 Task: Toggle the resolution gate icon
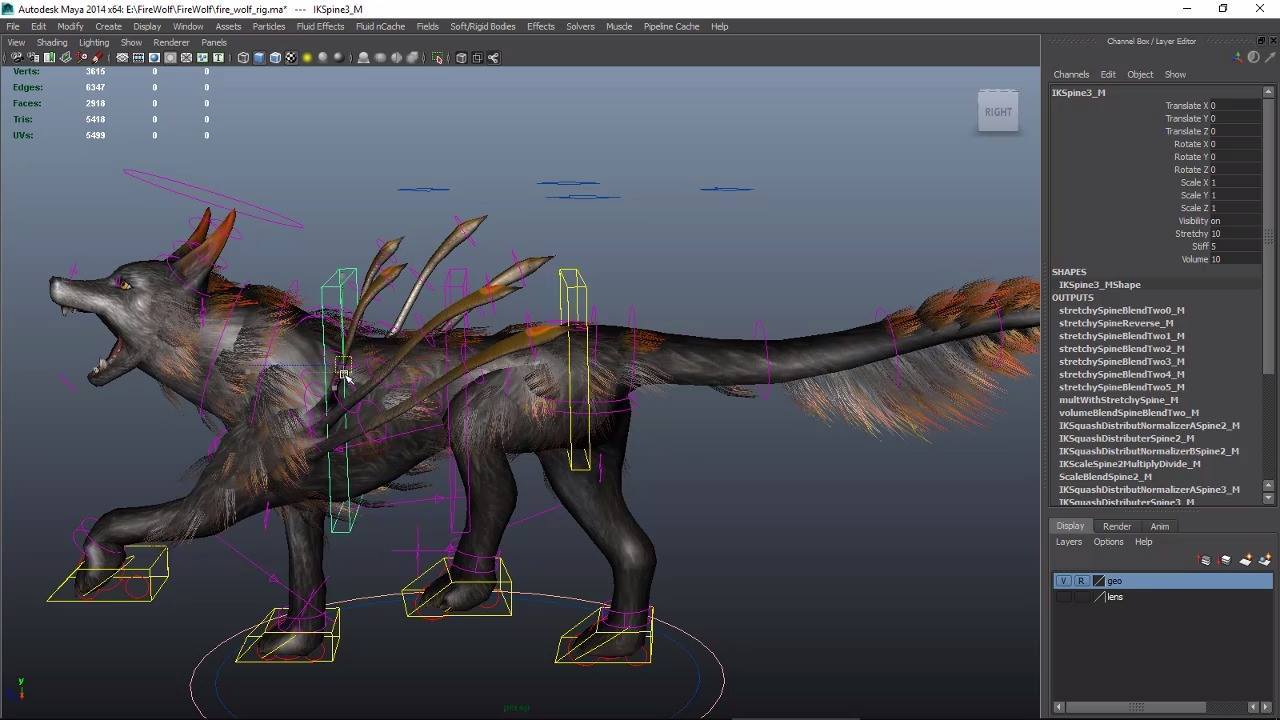pos(154,58)
